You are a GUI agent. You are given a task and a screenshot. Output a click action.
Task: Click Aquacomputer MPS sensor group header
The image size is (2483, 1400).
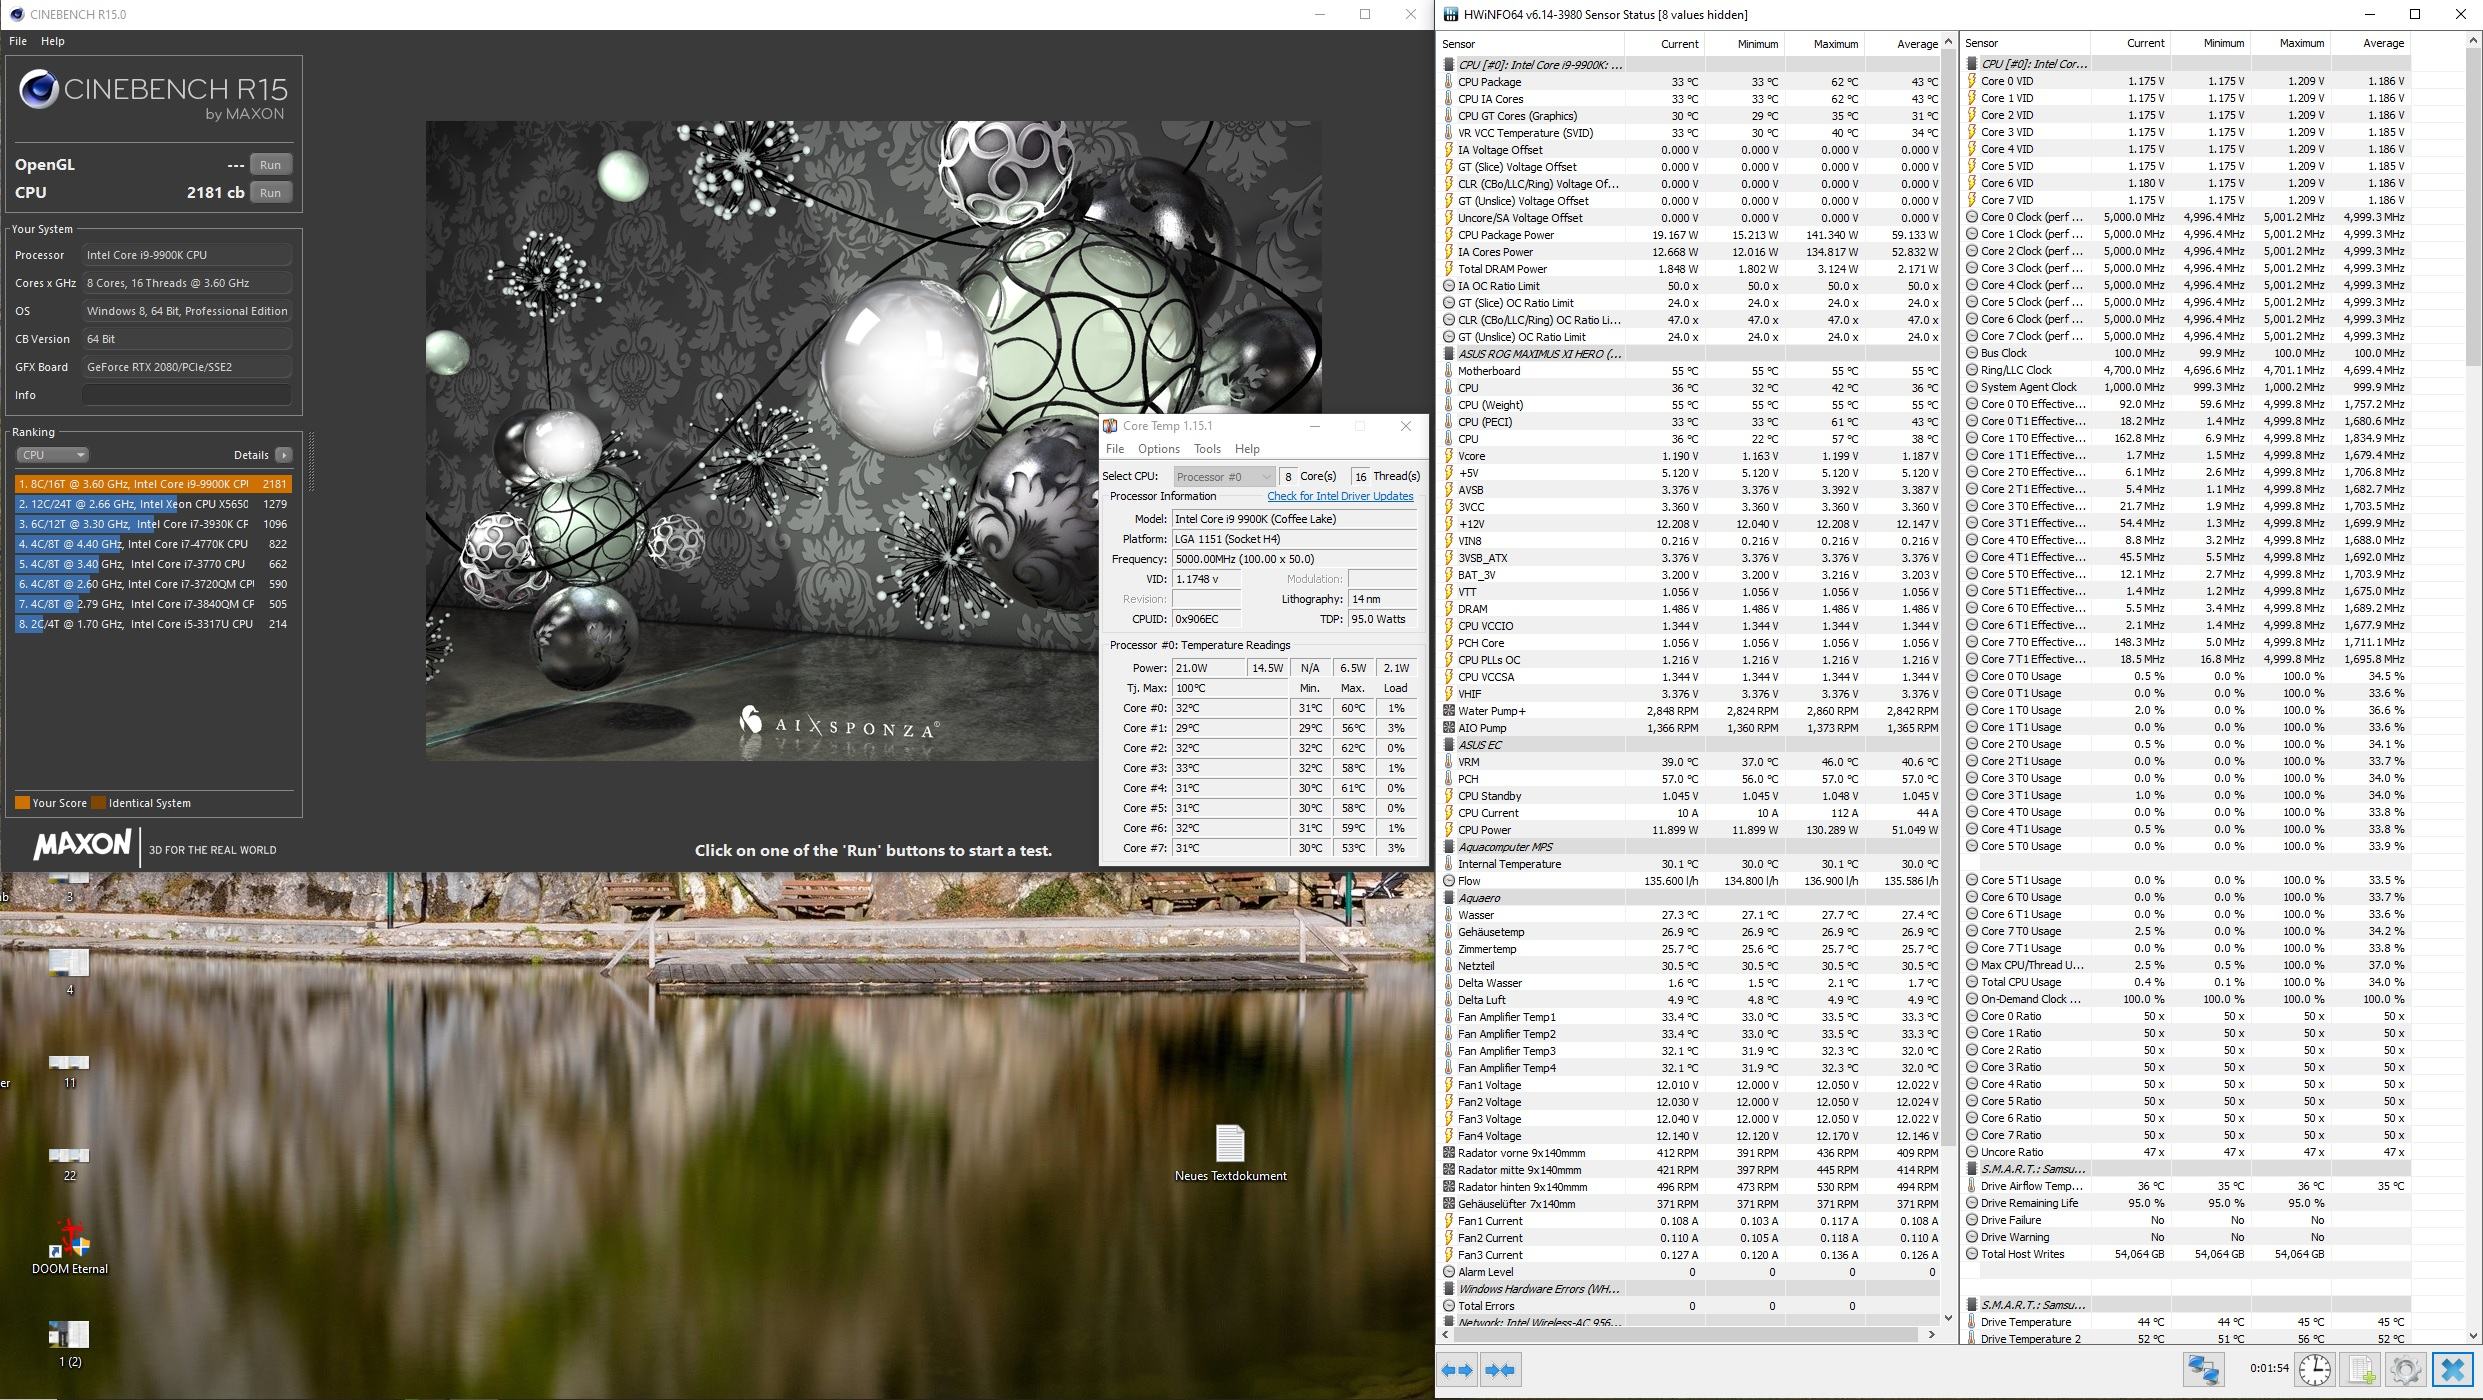(1505, 847)
